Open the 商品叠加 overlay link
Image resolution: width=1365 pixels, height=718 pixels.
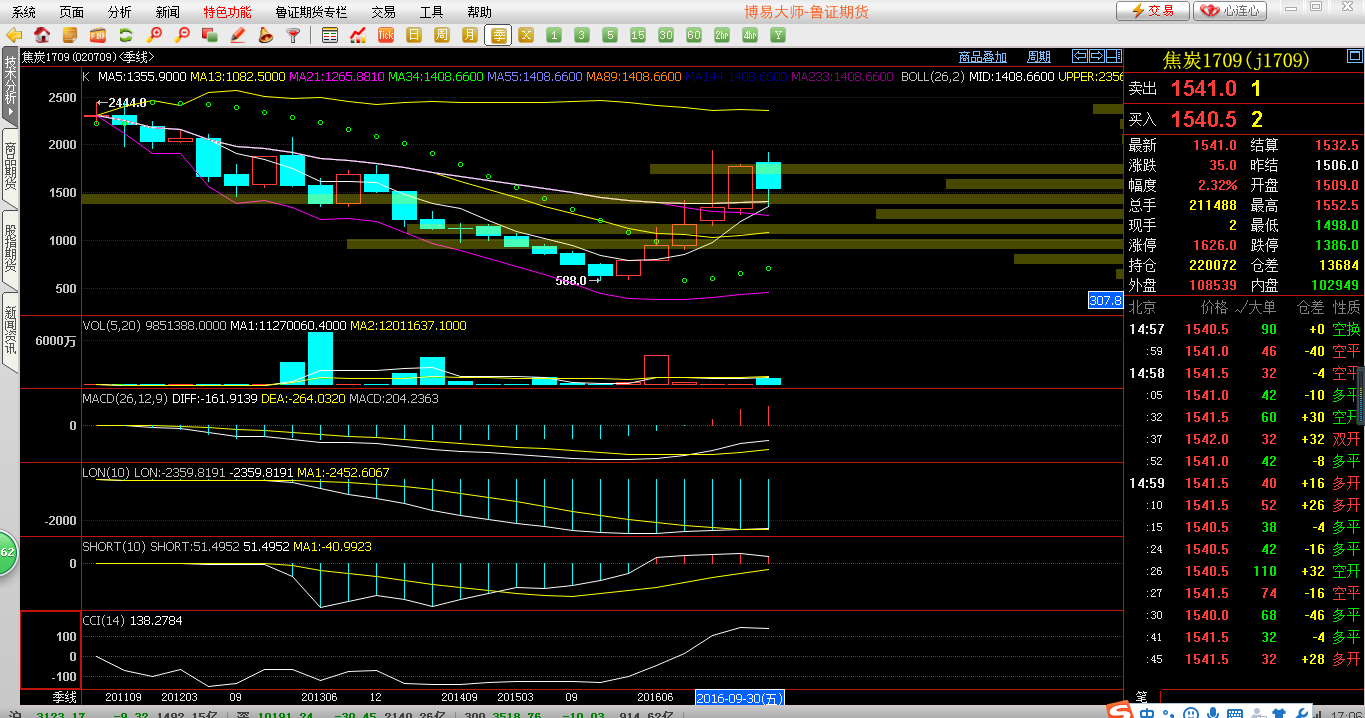point(983,57)
